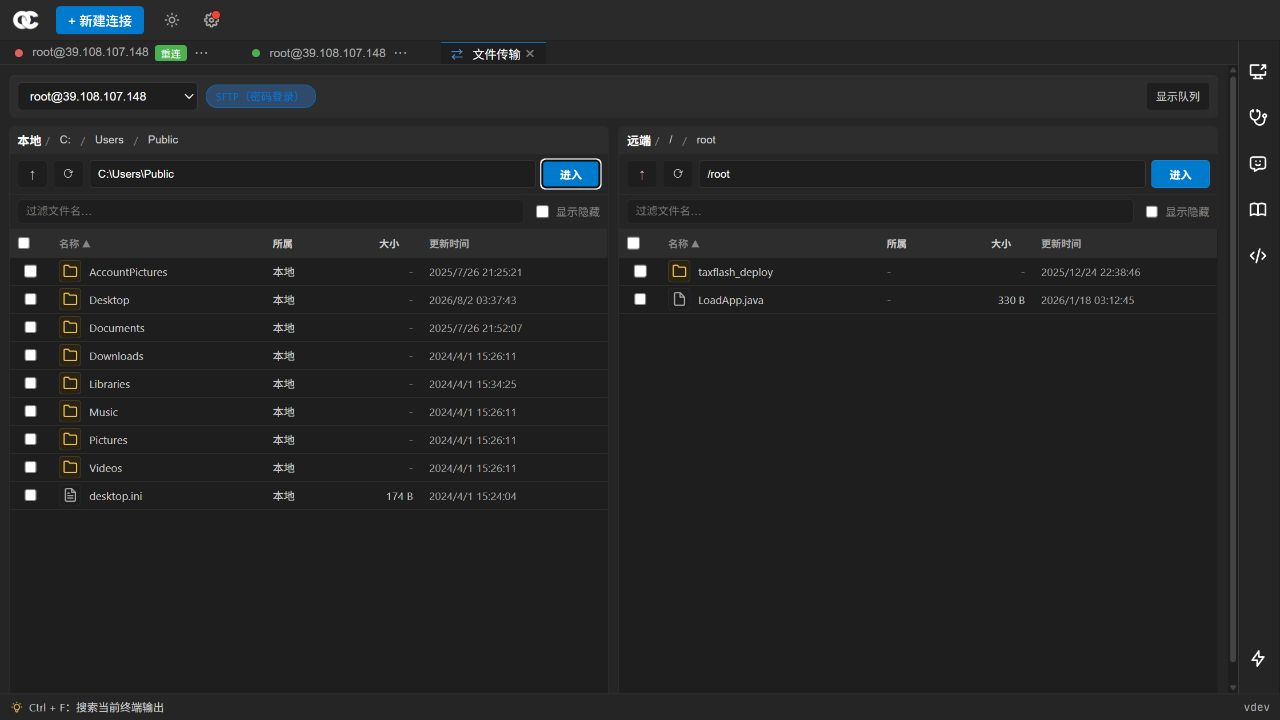The width and height of the screenshot is (1280, 720).
Task: Refresh the remote file list
Action: 678,174
